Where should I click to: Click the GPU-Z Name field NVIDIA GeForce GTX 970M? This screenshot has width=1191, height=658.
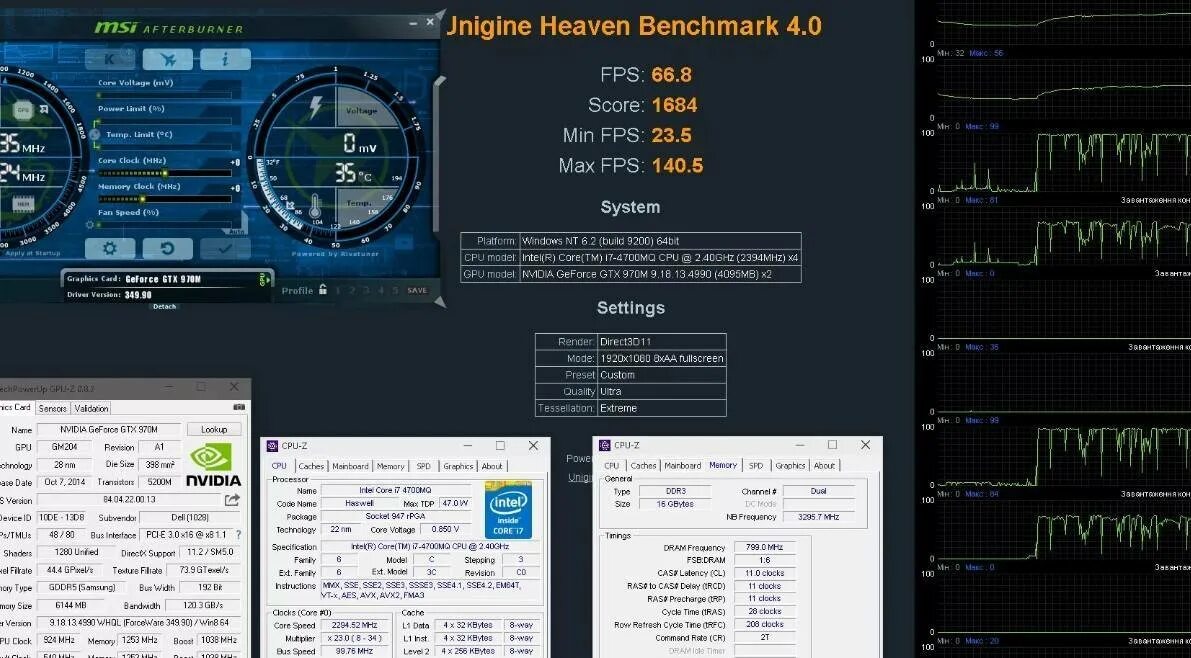tap(109, 429)
